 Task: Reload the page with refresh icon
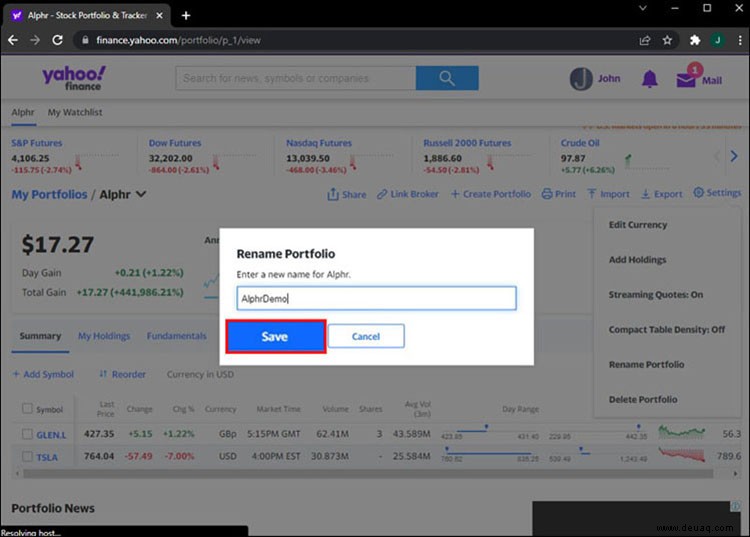tap(57, 40)
